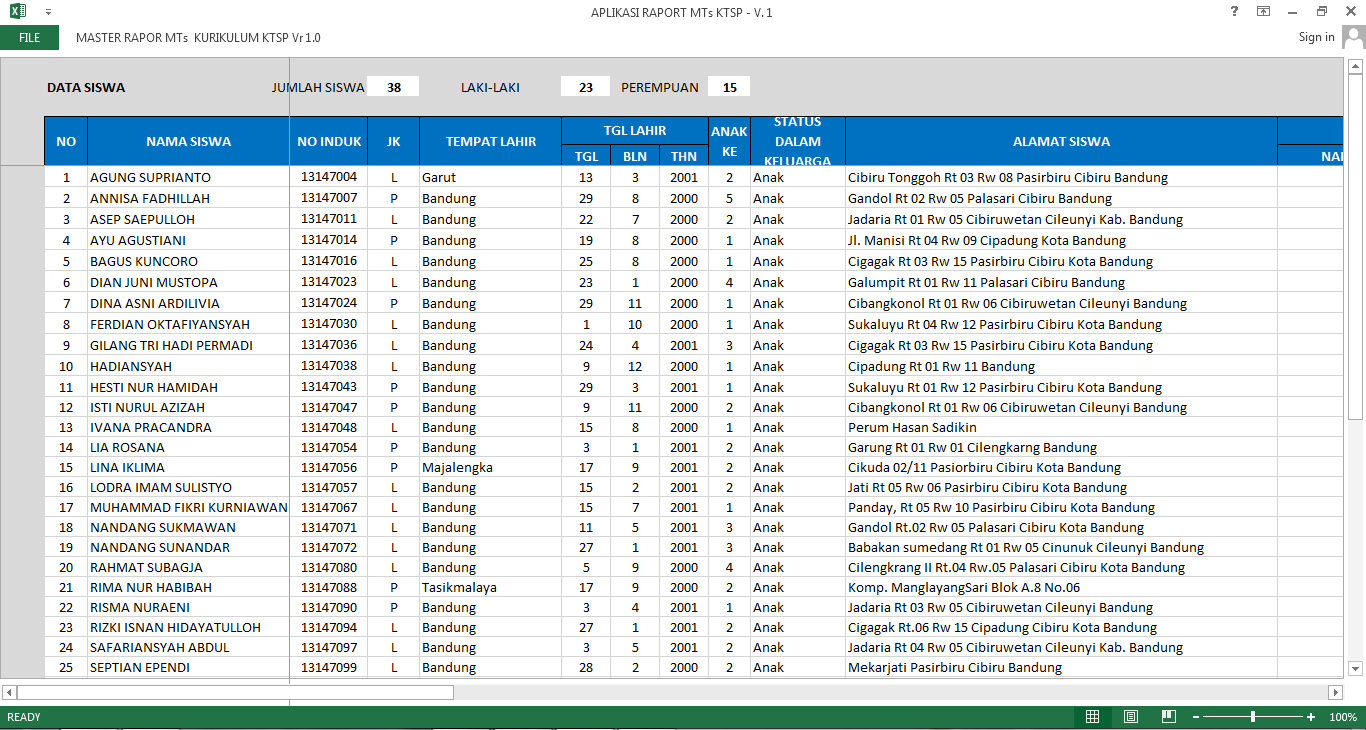Image resolution: width=1366 pixels, height=730 pixels.
Task: Click ALAMAT SISWA column header
Action: [x=1061, y=141]
